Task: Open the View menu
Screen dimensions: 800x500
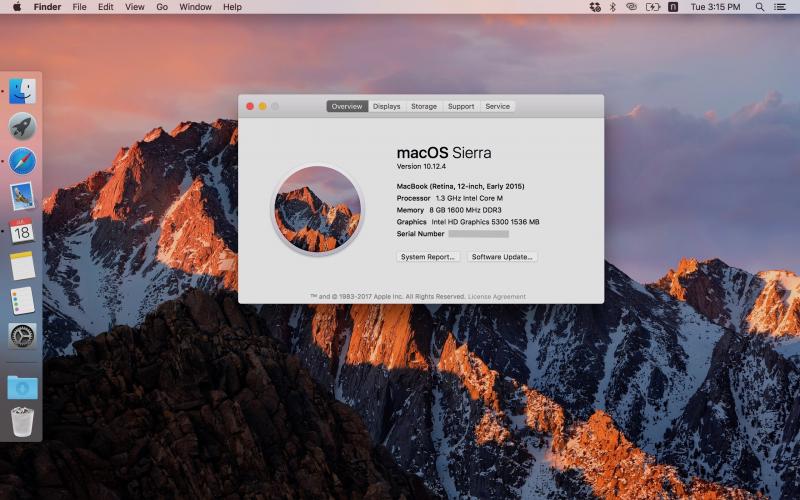Action: coord(135,7)
